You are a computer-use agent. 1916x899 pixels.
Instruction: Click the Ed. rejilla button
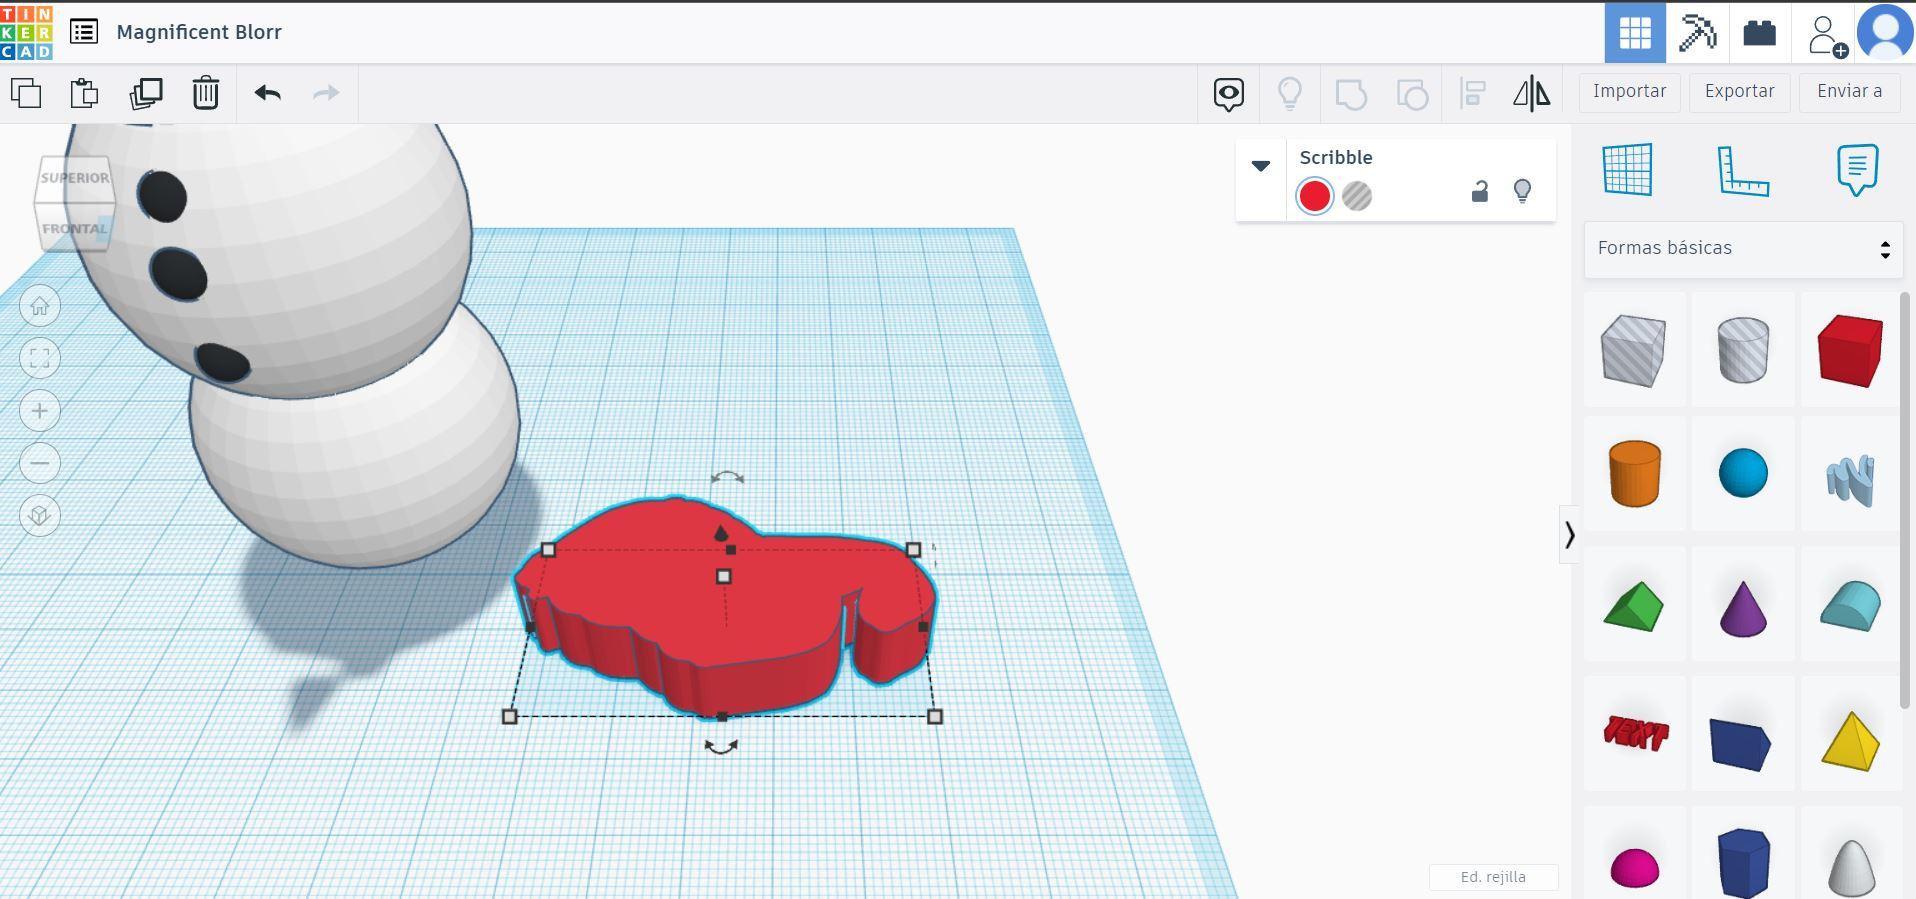click(x=1493, y=877)
